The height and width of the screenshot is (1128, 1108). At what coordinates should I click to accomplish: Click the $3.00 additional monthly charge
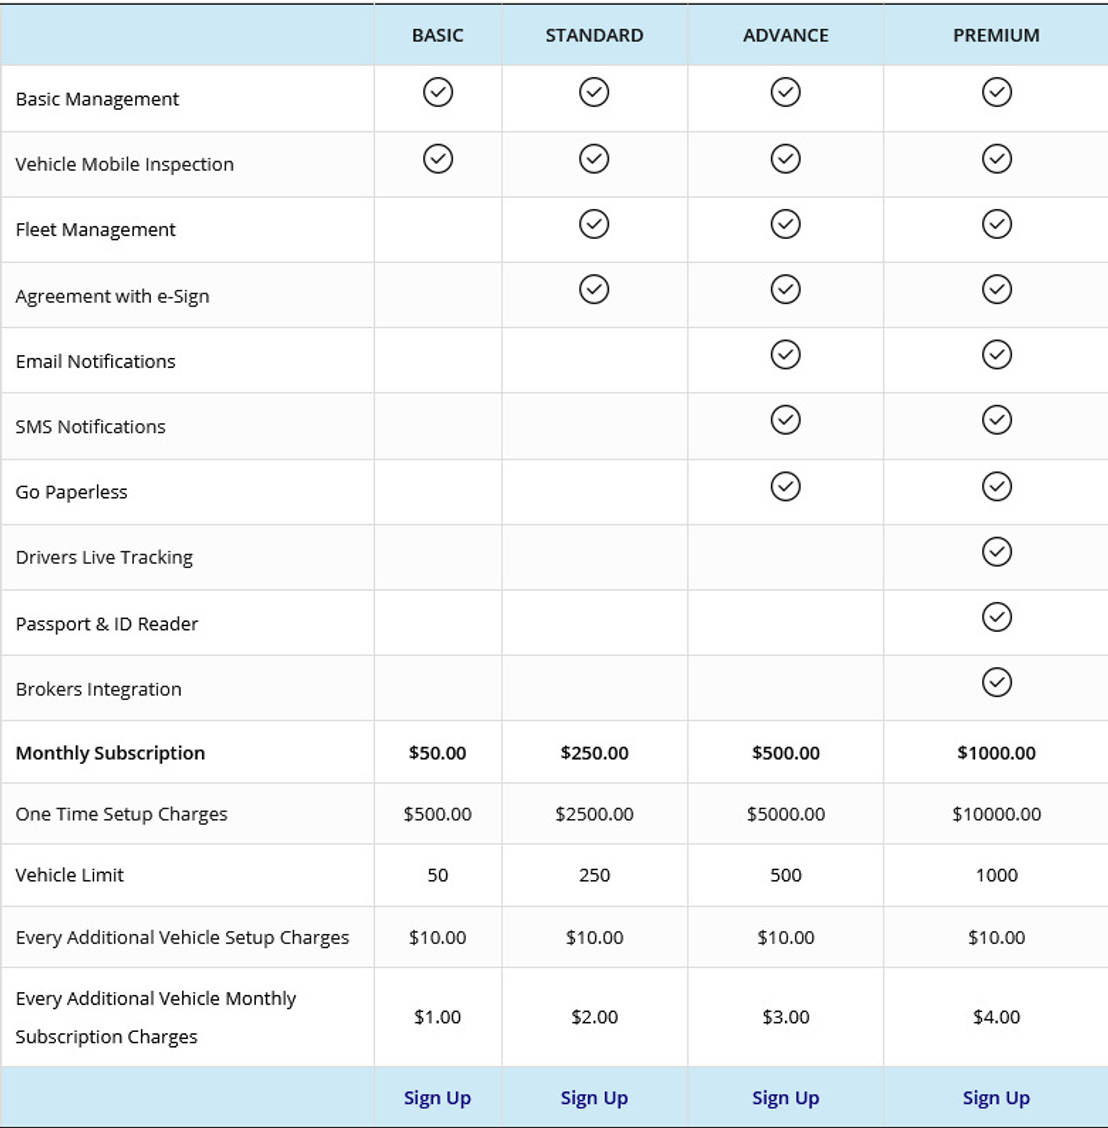pos(786,1017)
